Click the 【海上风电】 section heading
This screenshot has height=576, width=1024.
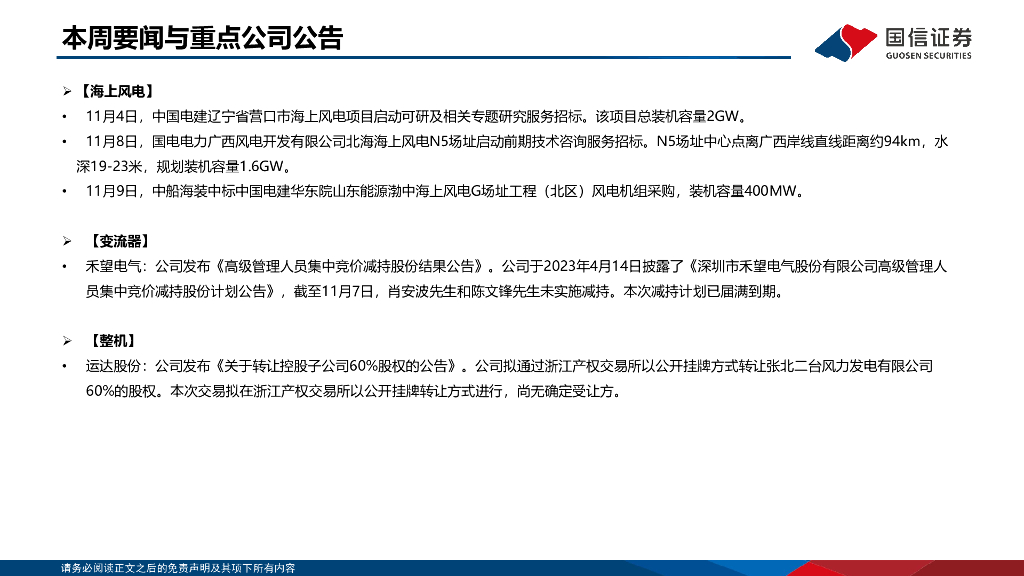coord(116,91)
